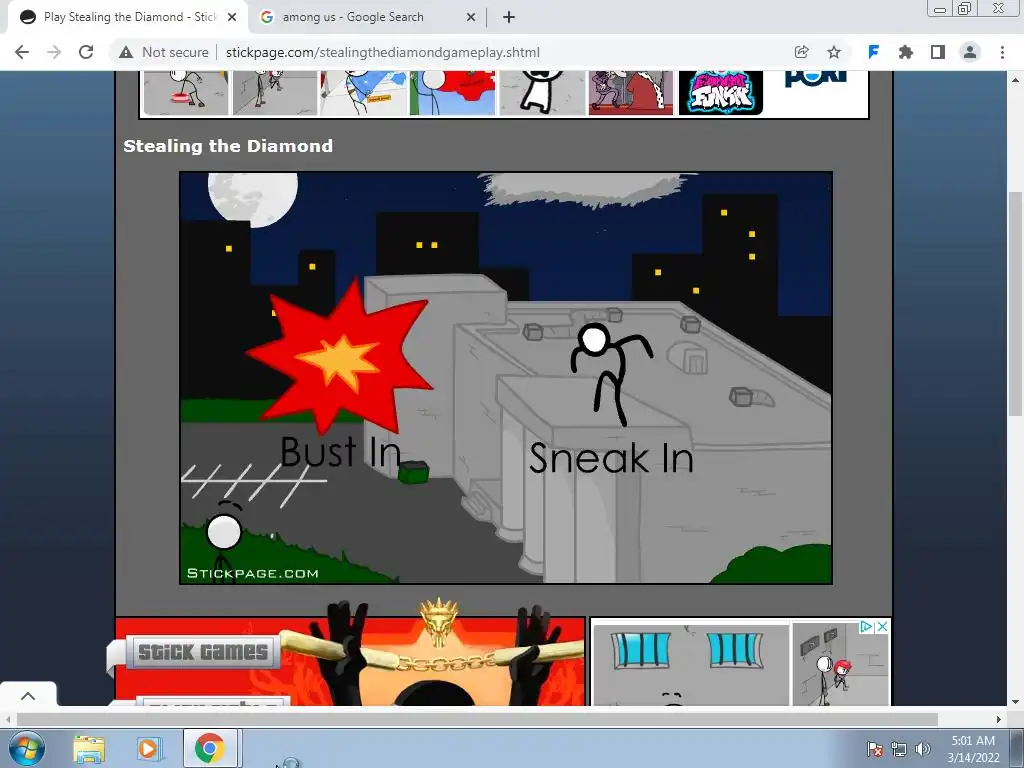Switch to Play Stealing the Diamond tab

click(x=127, y=18)
